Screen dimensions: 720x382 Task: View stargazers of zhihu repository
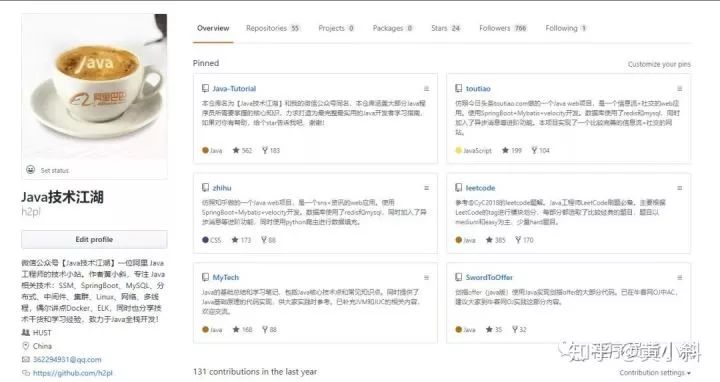tap(241, 240)
